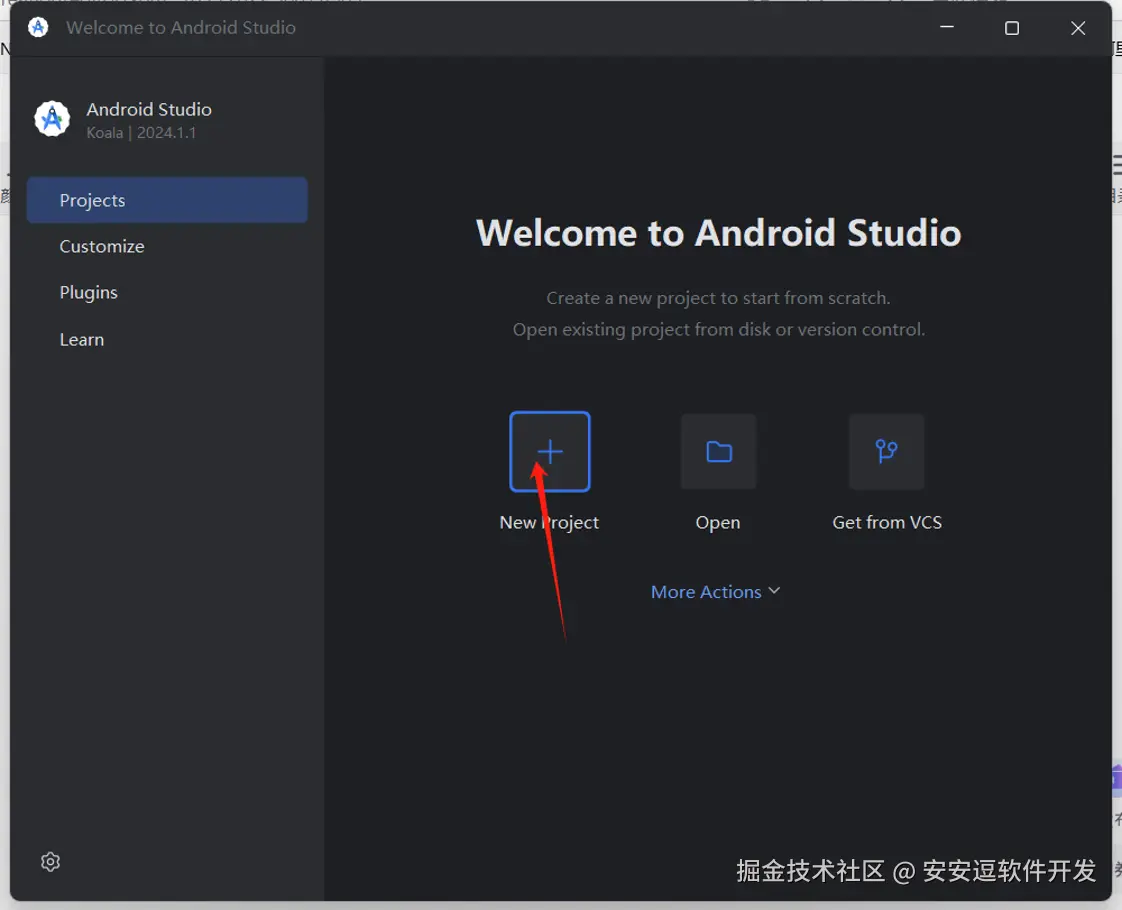Select the Projects tab
This screenshot has width=1122, height=910.
point(167,200)
